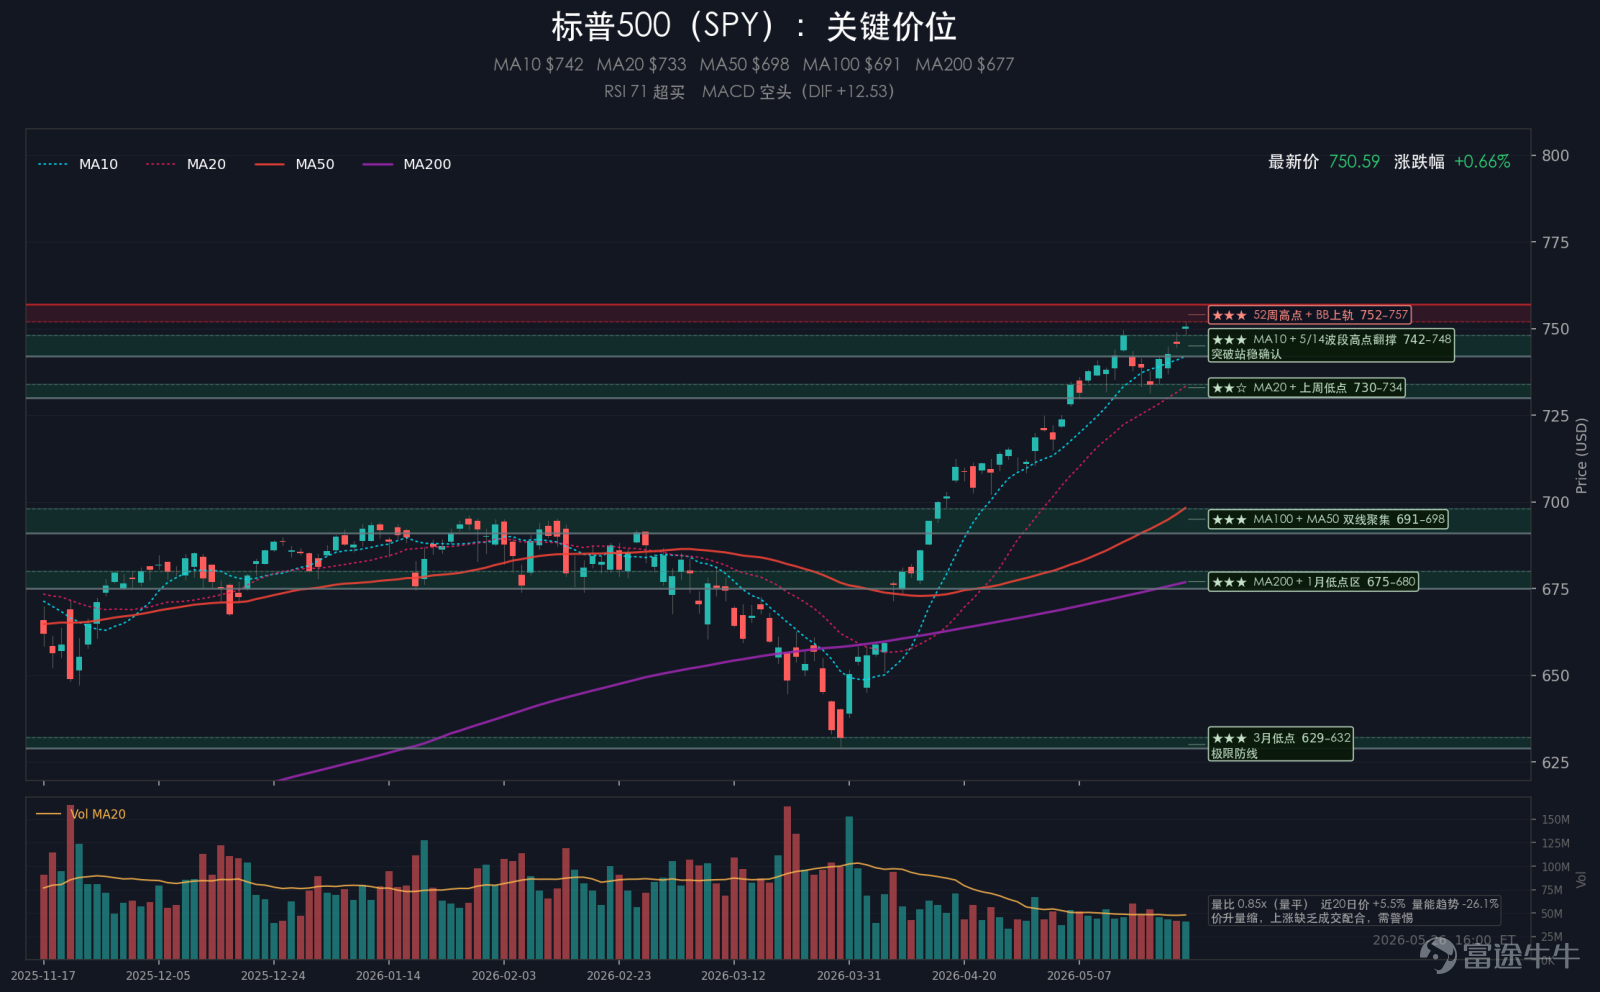Select the MA10 $742 value in subtitle
The image size is (1600, 992).
point(538,65)
